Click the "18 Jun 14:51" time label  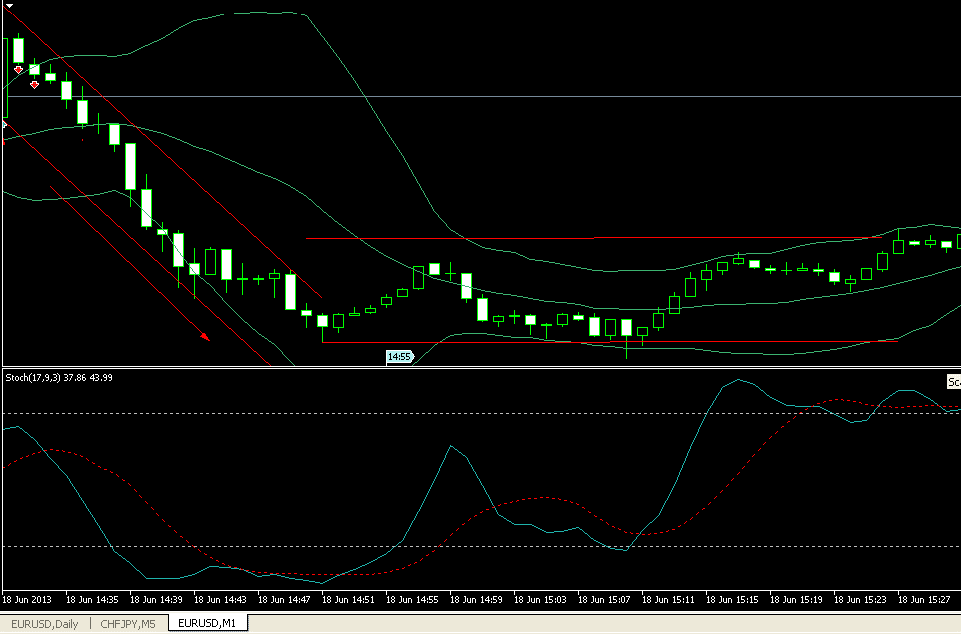tap(348, 599)
